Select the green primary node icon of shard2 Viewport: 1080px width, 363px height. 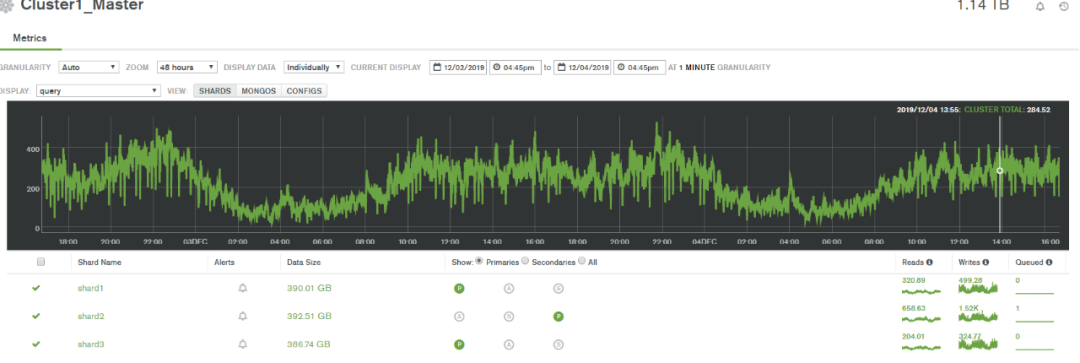click(x=559, y=316)
